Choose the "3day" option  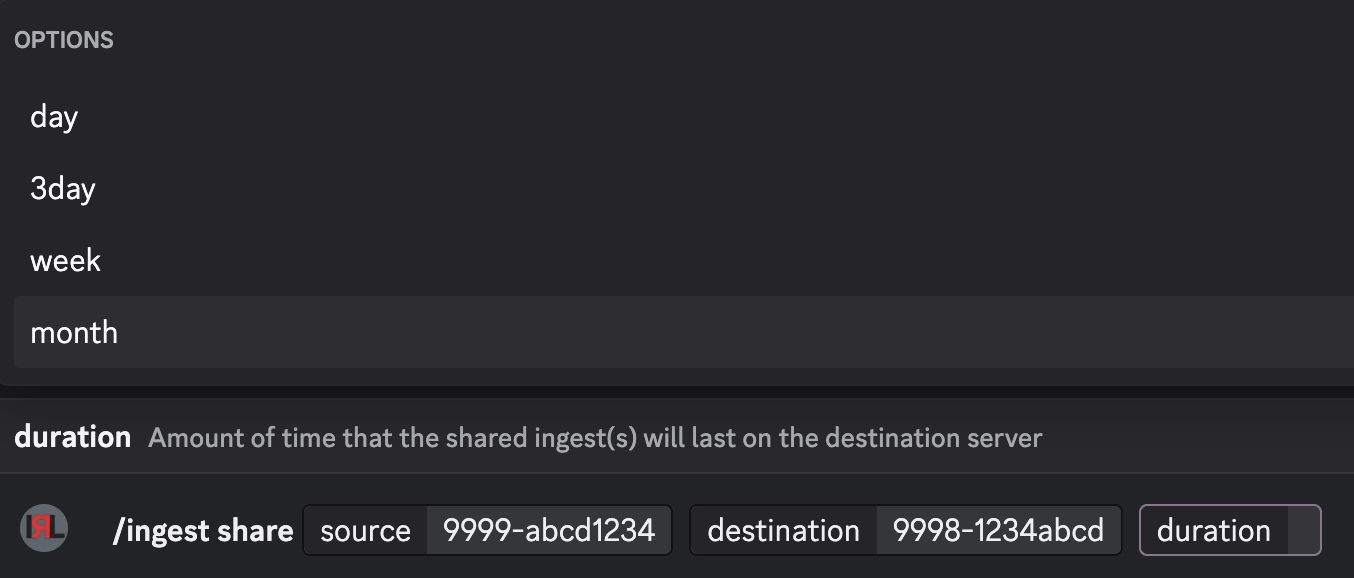63,188
